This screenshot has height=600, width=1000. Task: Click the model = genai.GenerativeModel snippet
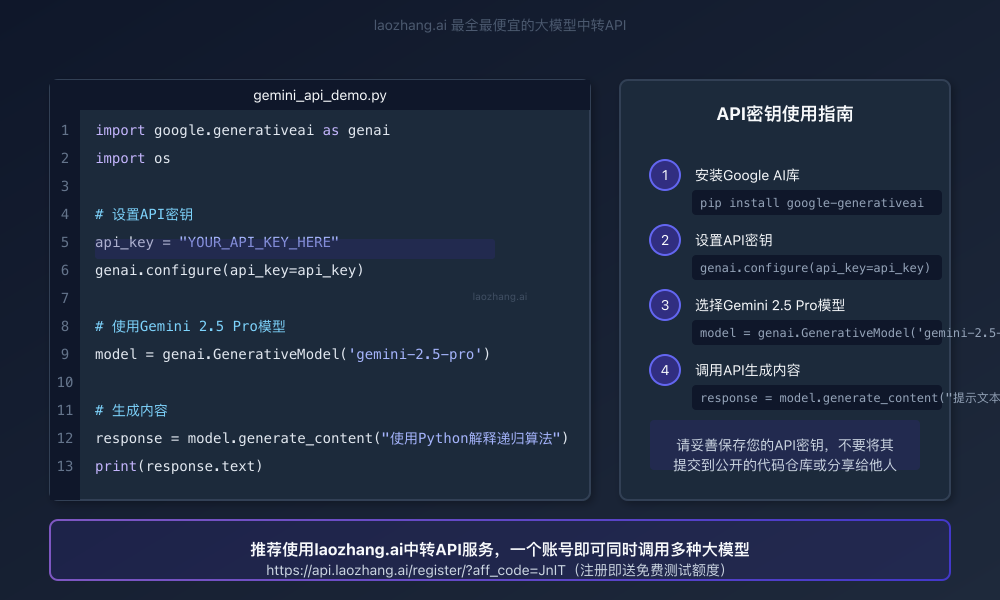pyautogui.click(x=816, y=333)
